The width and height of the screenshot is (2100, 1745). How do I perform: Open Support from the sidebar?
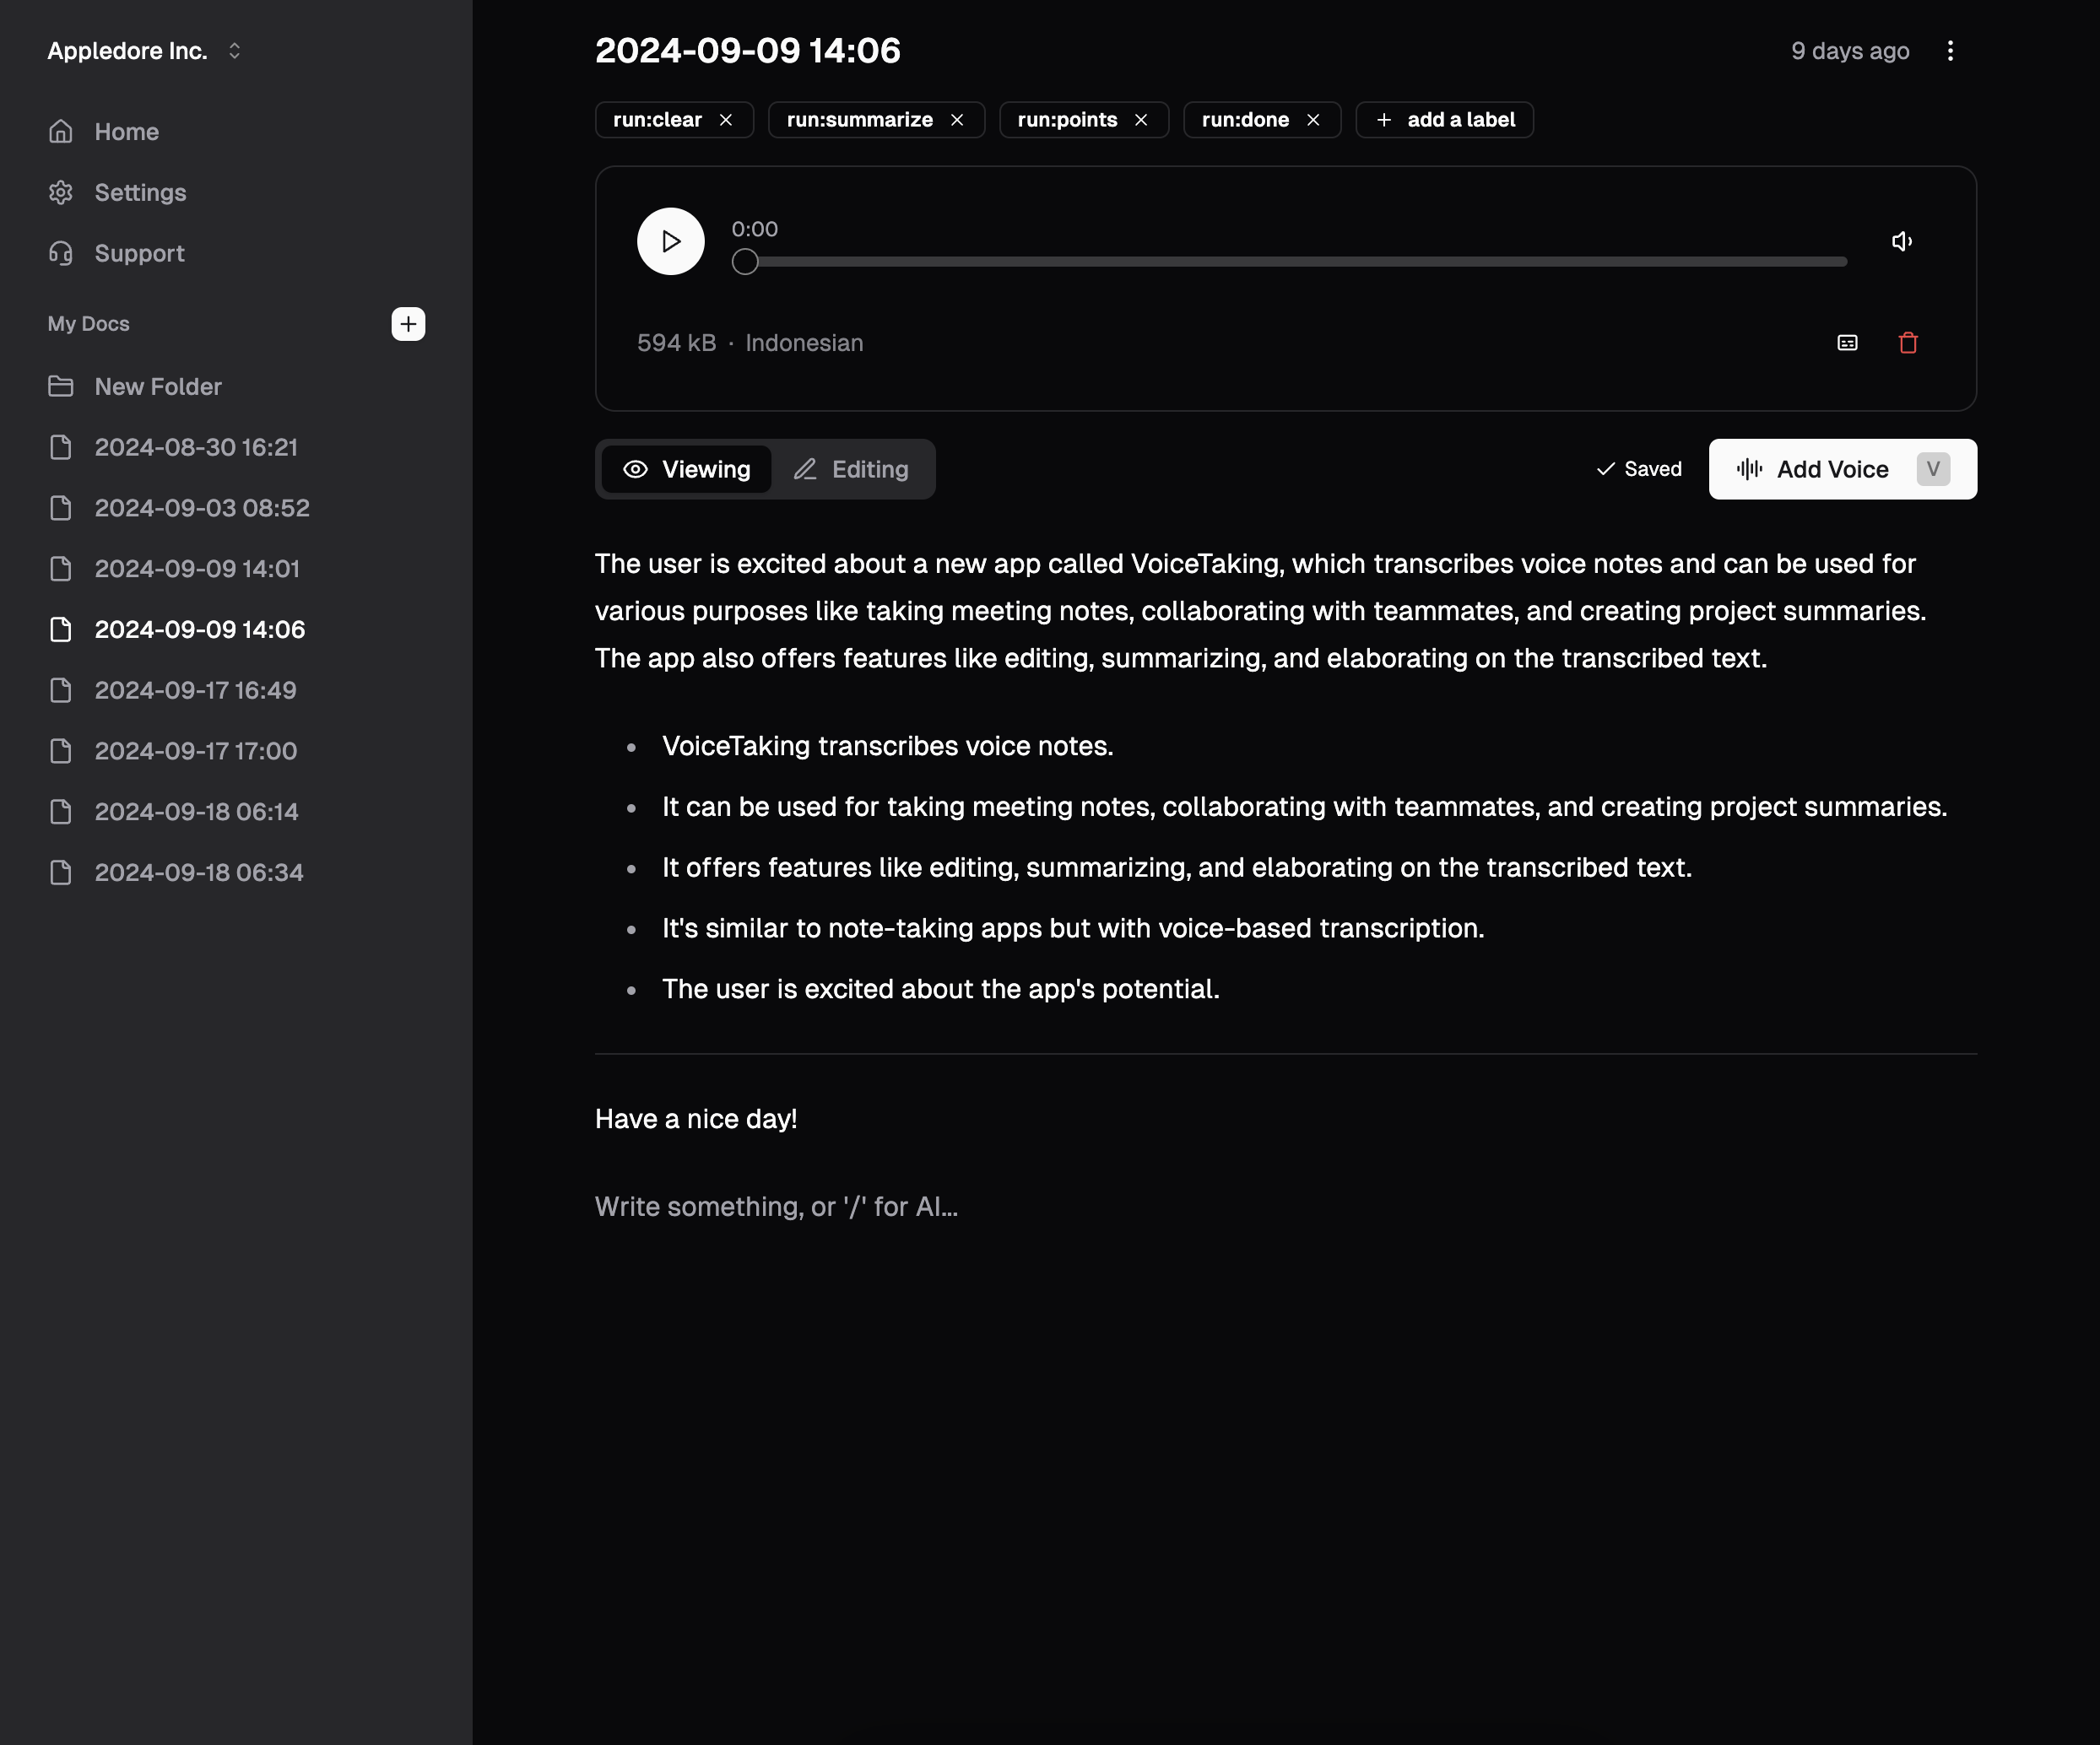pyautogui.click(x=139, y=254)
